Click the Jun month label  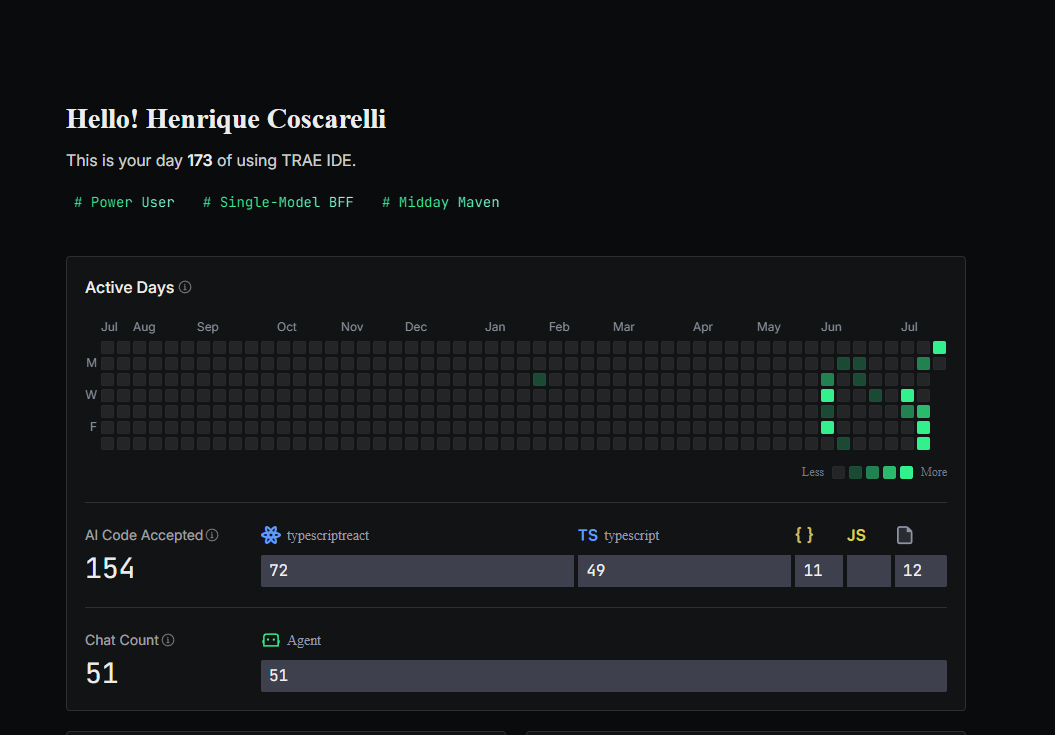[x=832, y=327]
